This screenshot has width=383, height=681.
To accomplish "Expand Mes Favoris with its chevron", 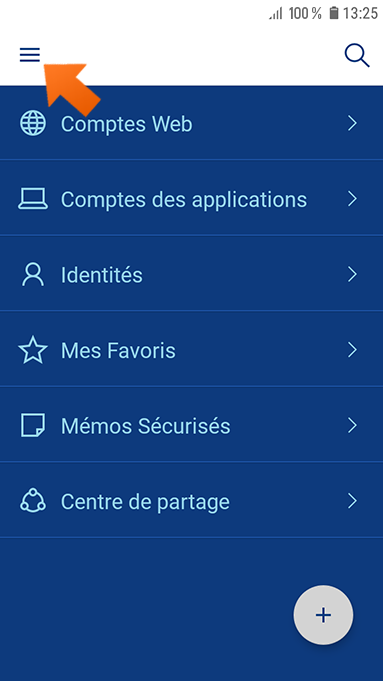I will [x=353, y=350].
